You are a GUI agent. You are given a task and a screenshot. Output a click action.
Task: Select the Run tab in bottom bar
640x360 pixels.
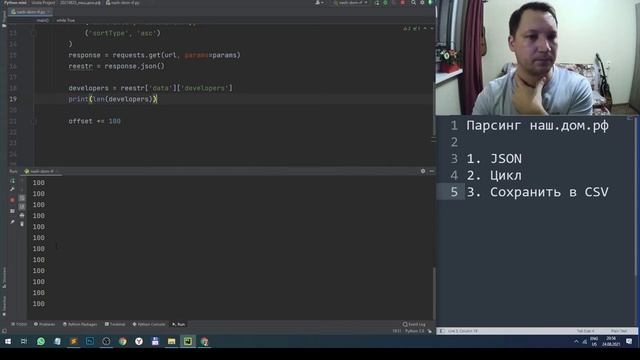coord(179,324)
